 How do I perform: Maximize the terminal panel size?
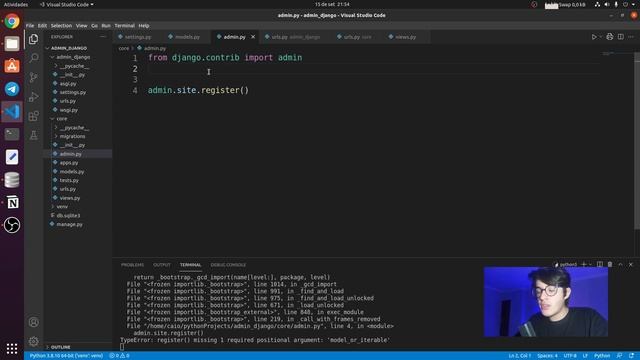[620, 264]
